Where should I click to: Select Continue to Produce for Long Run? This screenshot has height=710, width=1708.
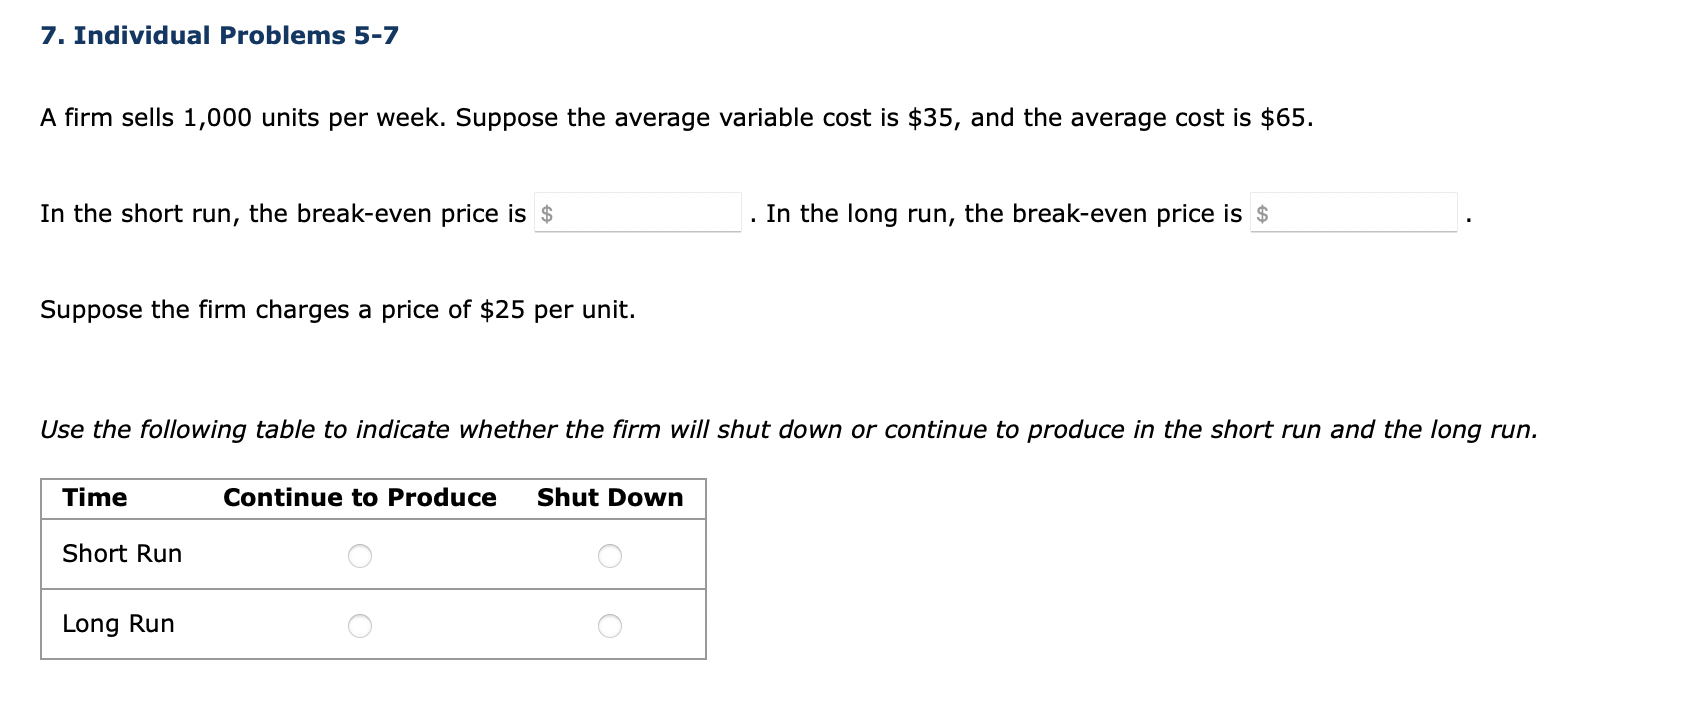click(x=362, y=625)
